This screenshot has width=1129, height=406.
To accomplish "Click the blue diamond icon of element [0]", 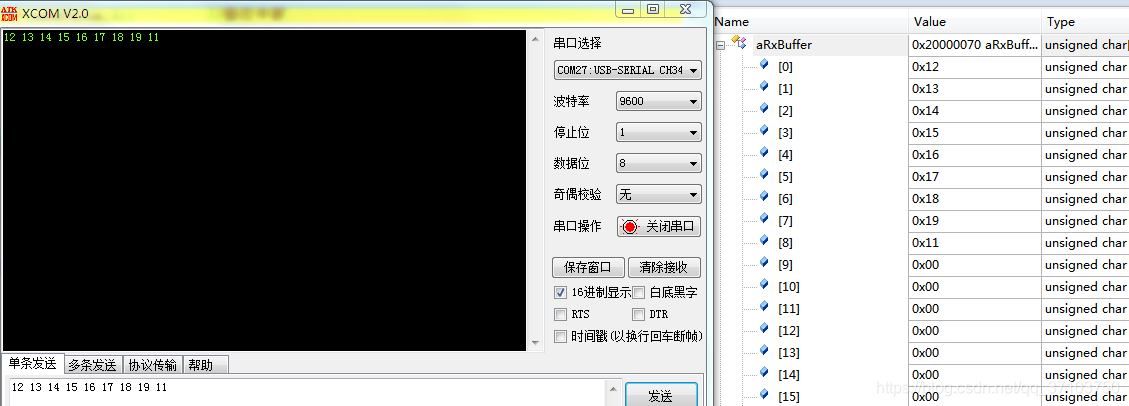I will pos(764,65).
